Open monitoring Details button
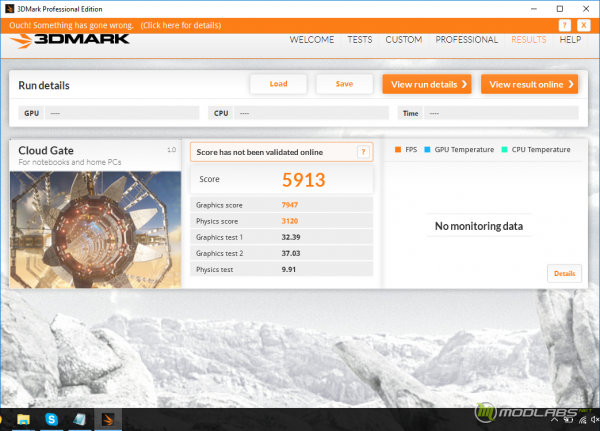Screen dimensions: 600x431 564,273
